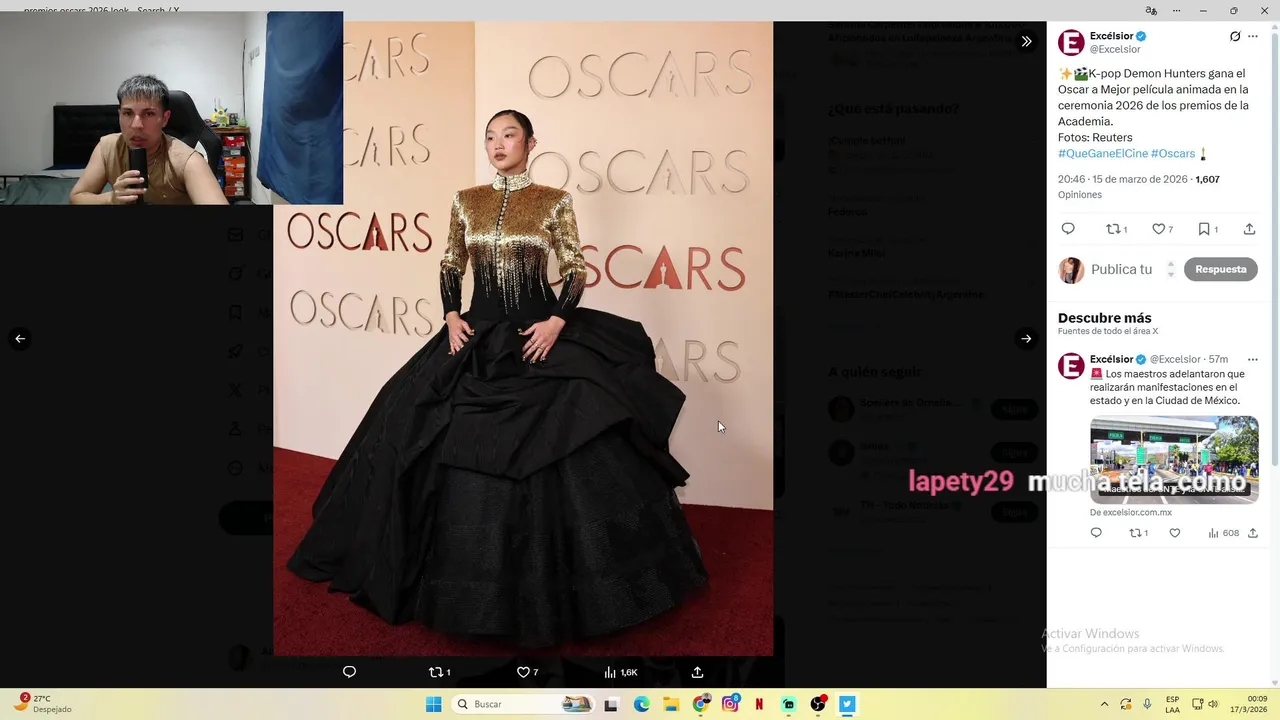This screenshot has width=1280, height=720.
Task: Like the Excélsior Oscars post in sidebar
Action: [1162, 229]
